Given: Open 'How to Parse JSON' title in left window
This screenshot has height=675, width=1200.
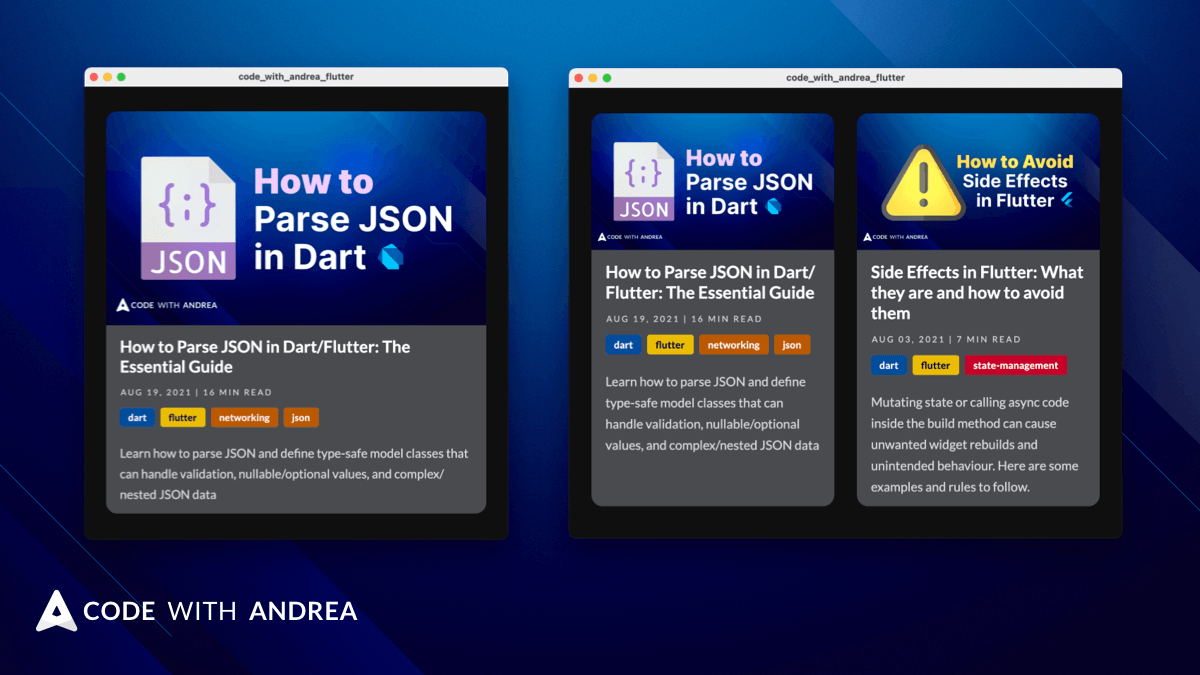Looking at the screenshot, I should [x=265, y=357].
